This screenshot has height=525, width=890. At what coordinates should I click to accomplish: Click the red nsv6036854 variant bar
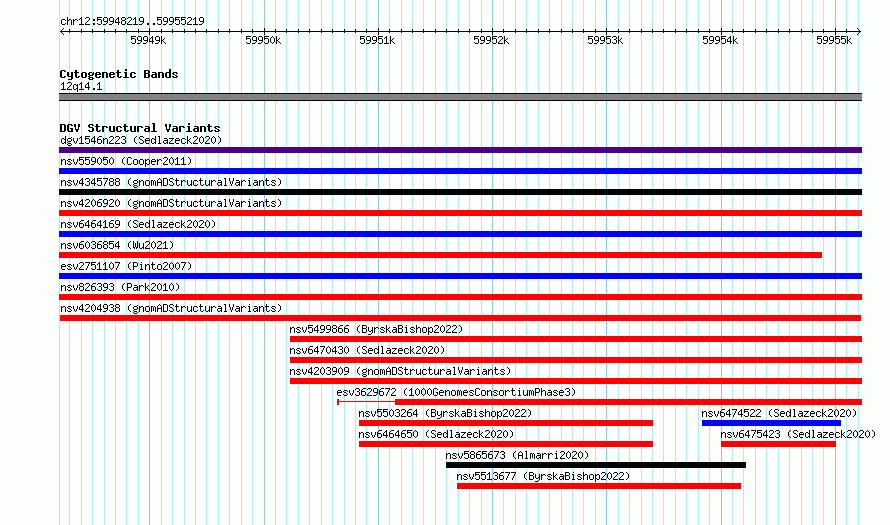pos(440,255)
